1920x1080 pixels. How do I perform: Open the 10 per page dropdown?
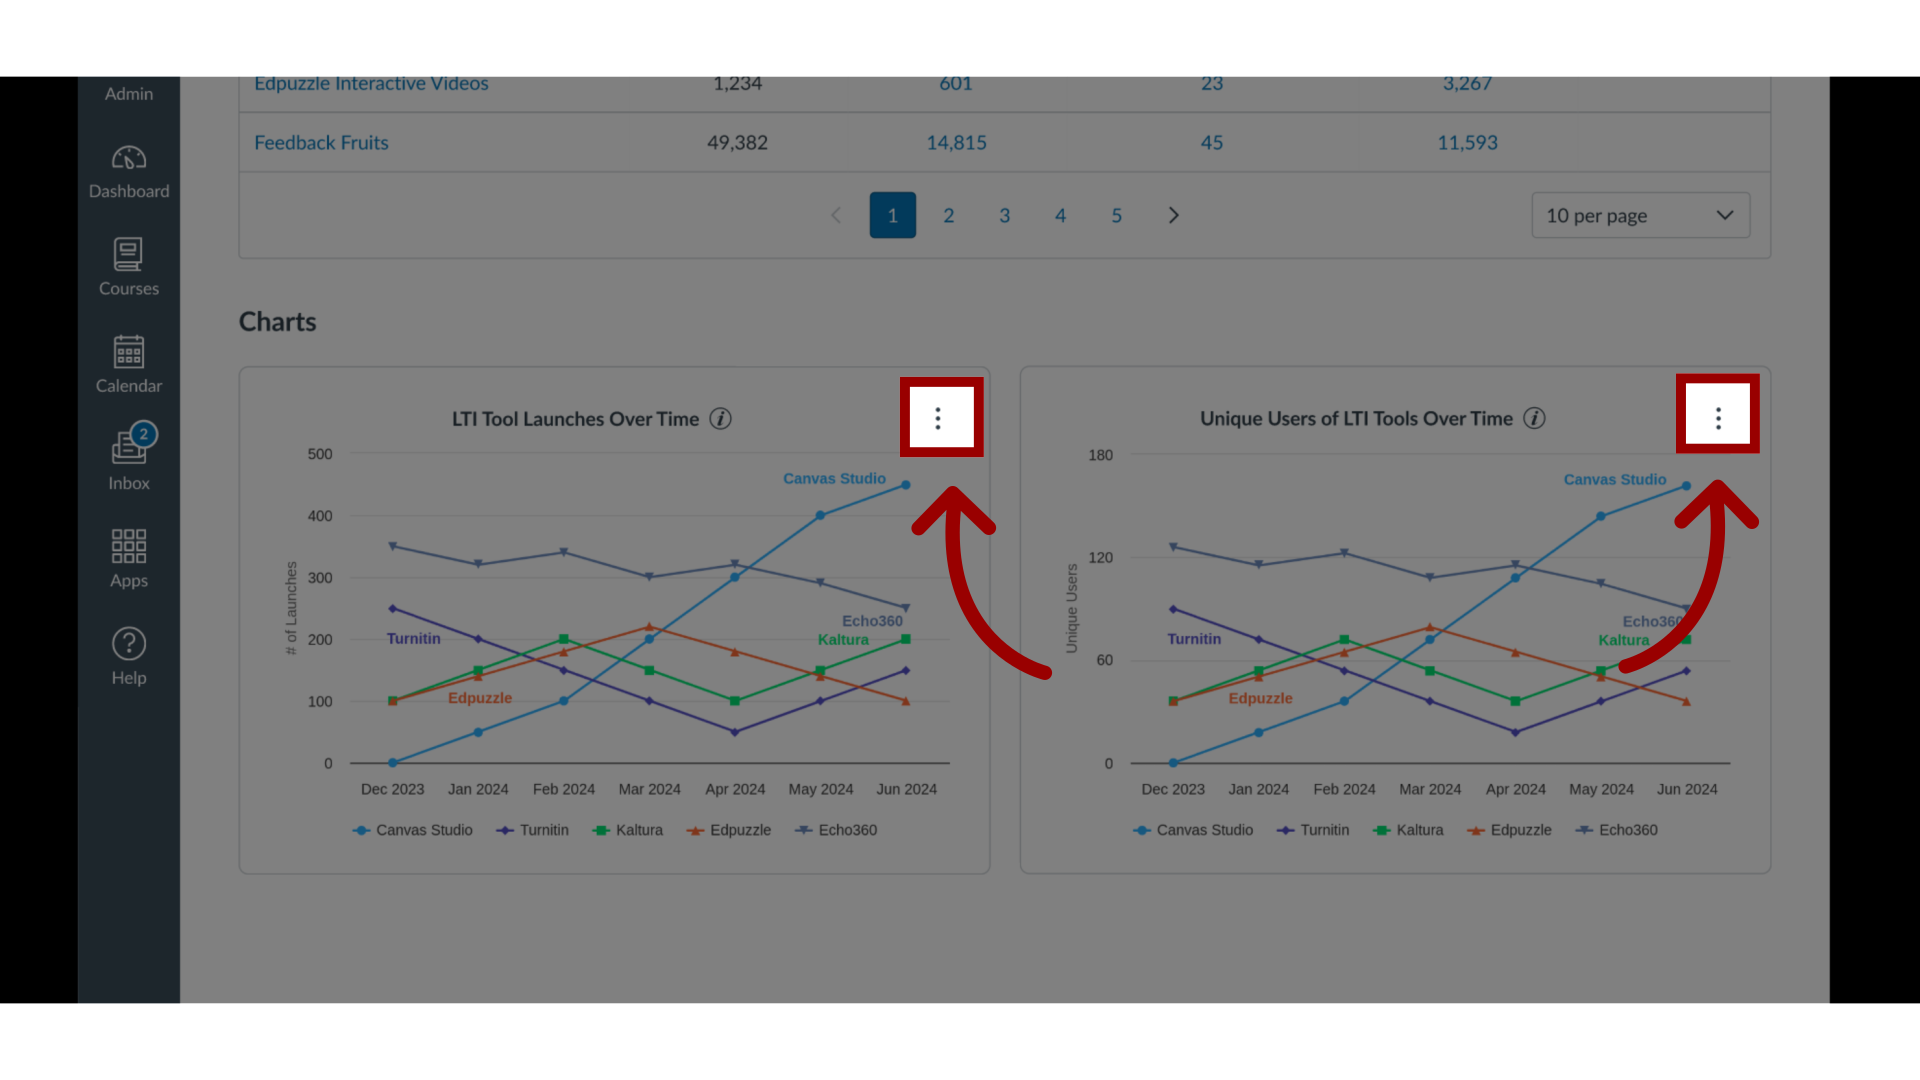(x=1641, y=215)
